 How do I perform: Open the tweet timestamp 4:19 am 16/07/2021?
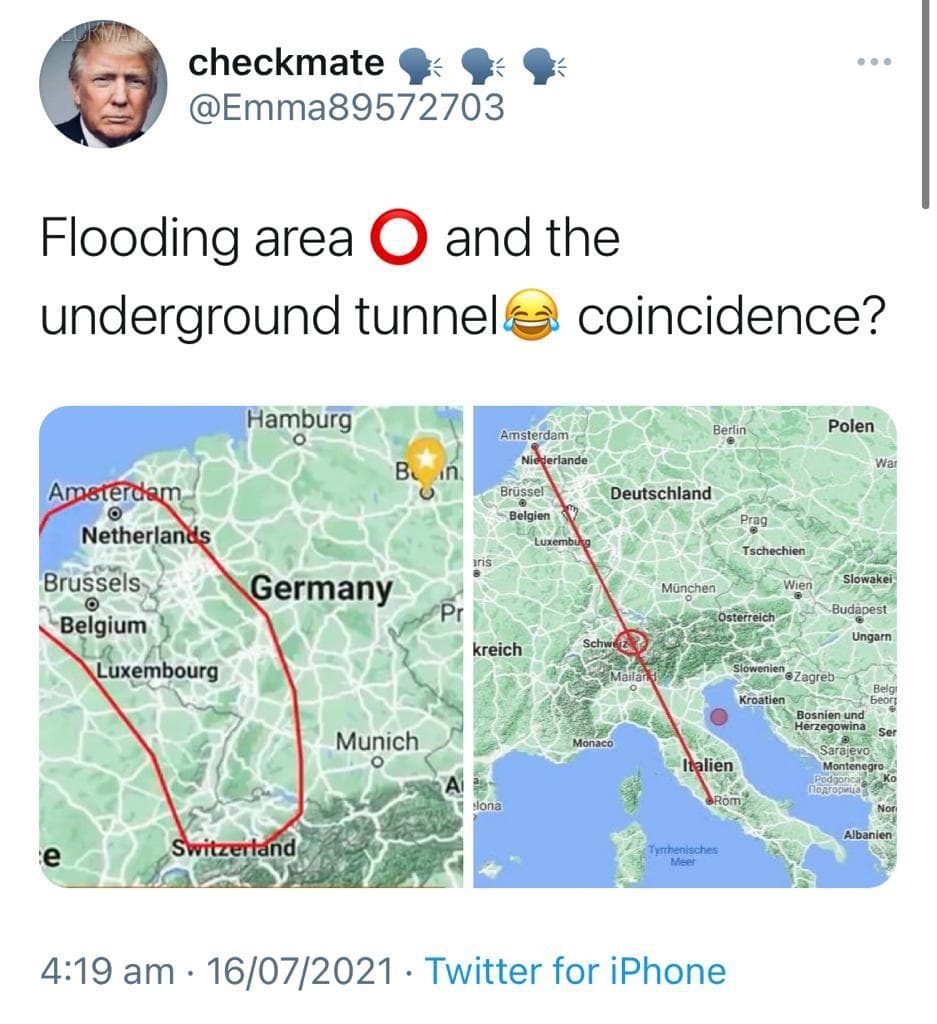click(x=217, y=970)
